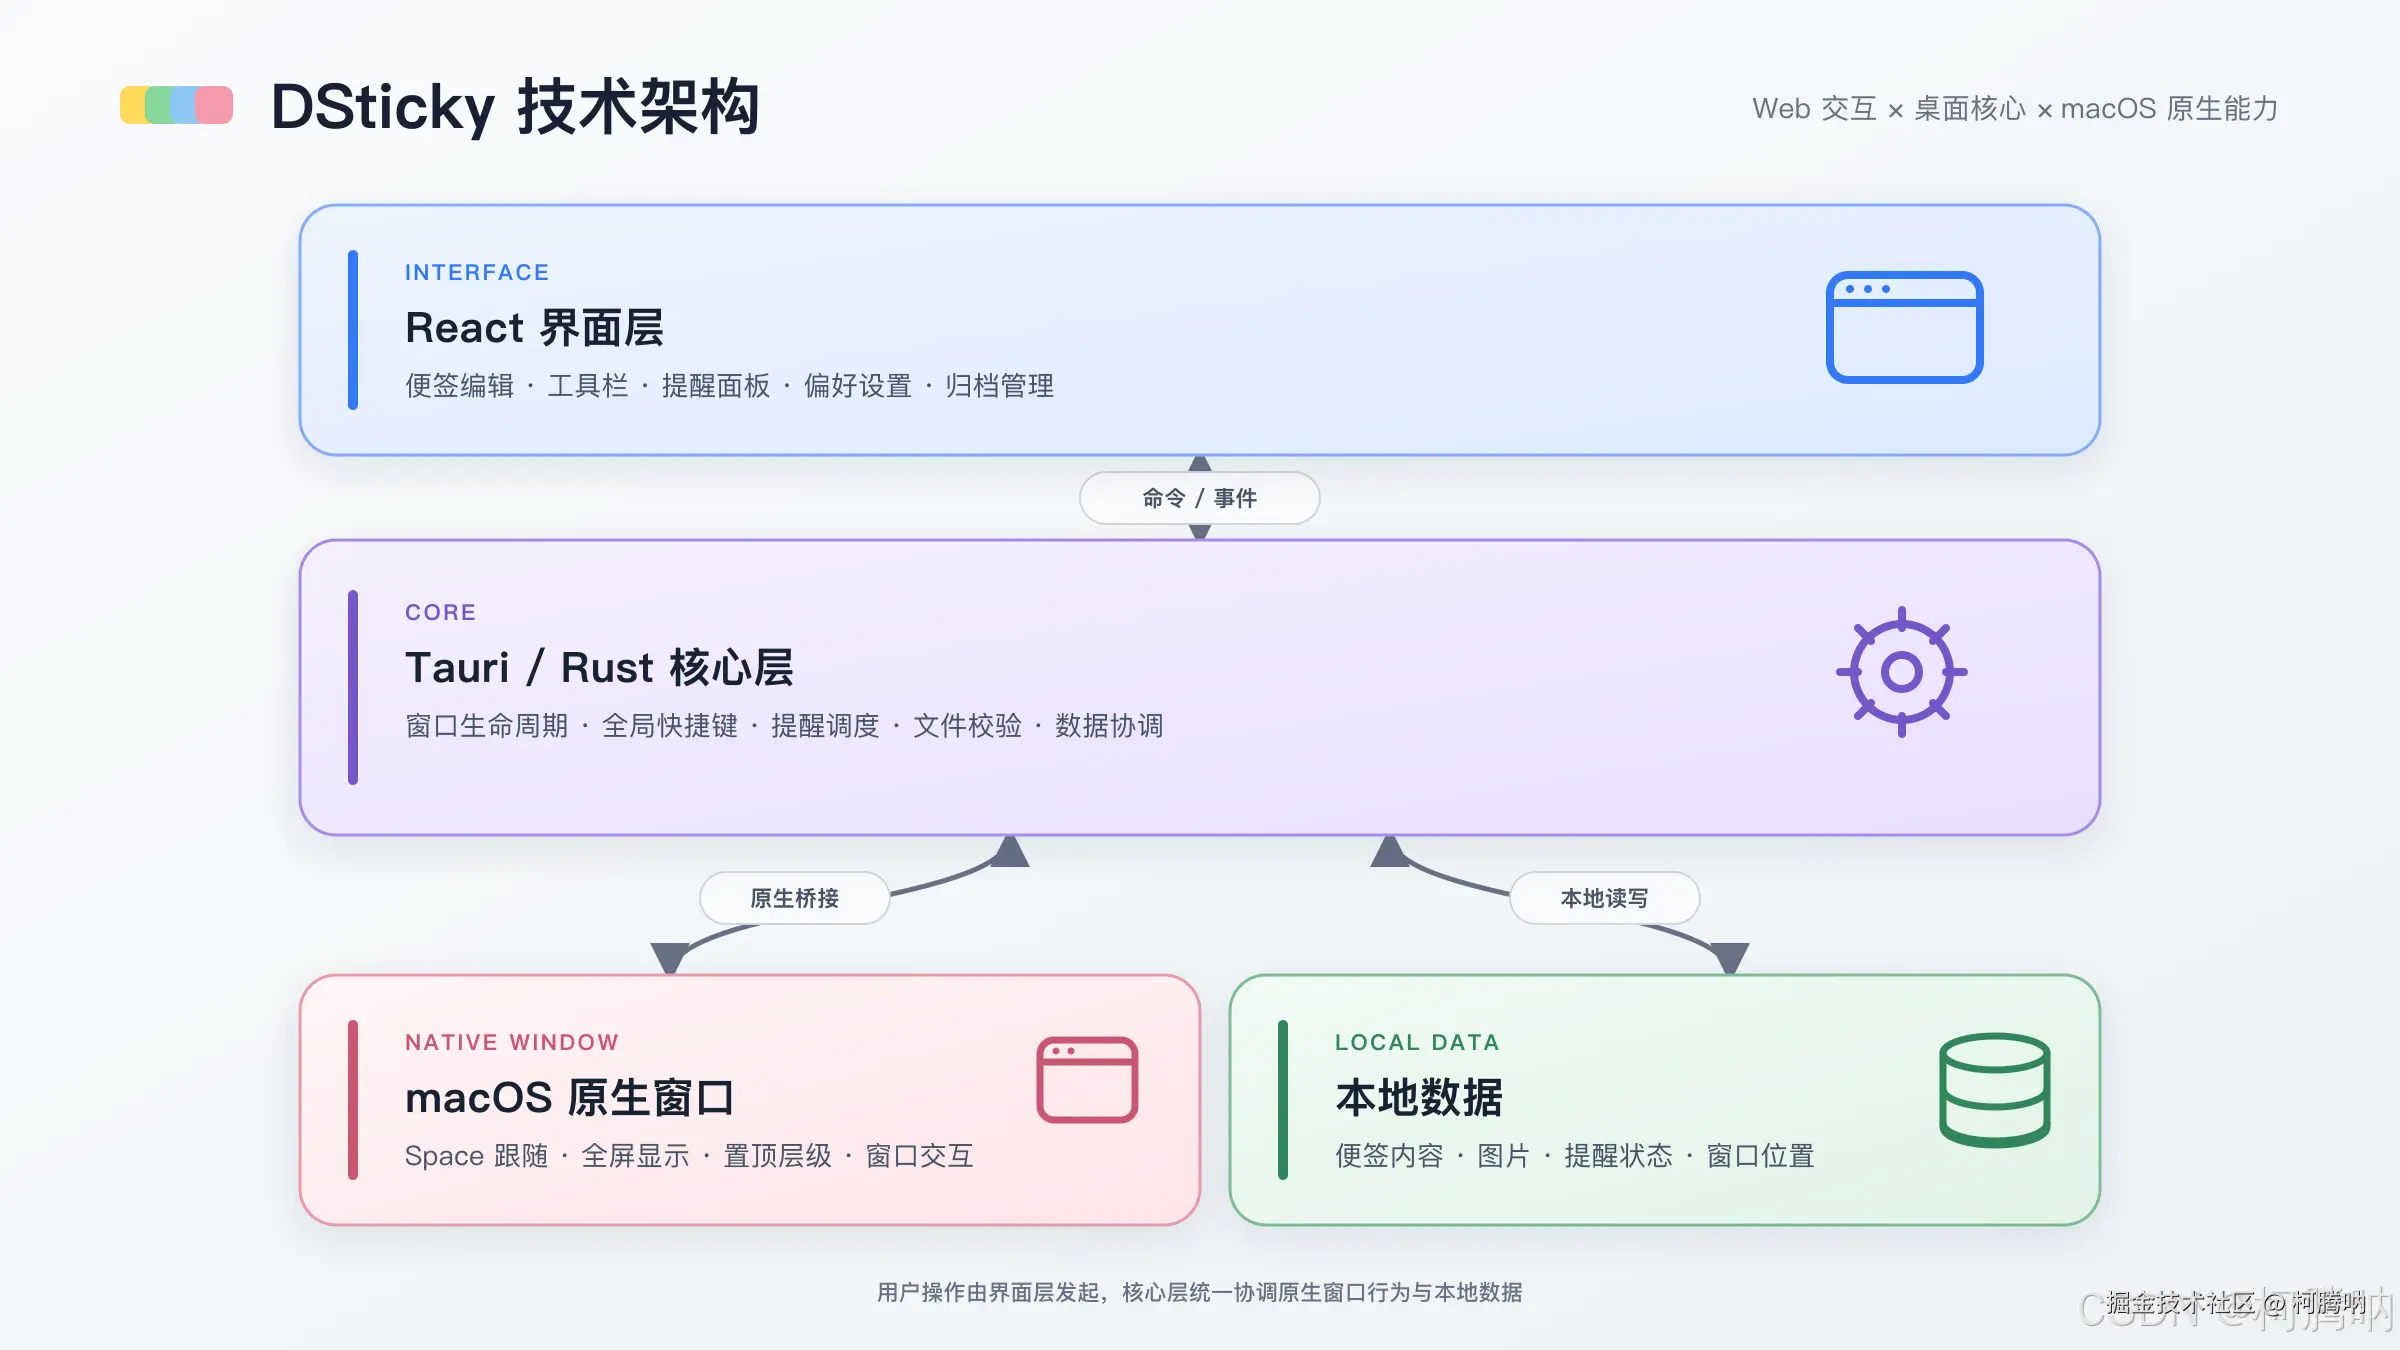Click the NATIVE WINDOW label
The width and height of the screenshot is (2400, 1350).
click(x=512, y=1042)
